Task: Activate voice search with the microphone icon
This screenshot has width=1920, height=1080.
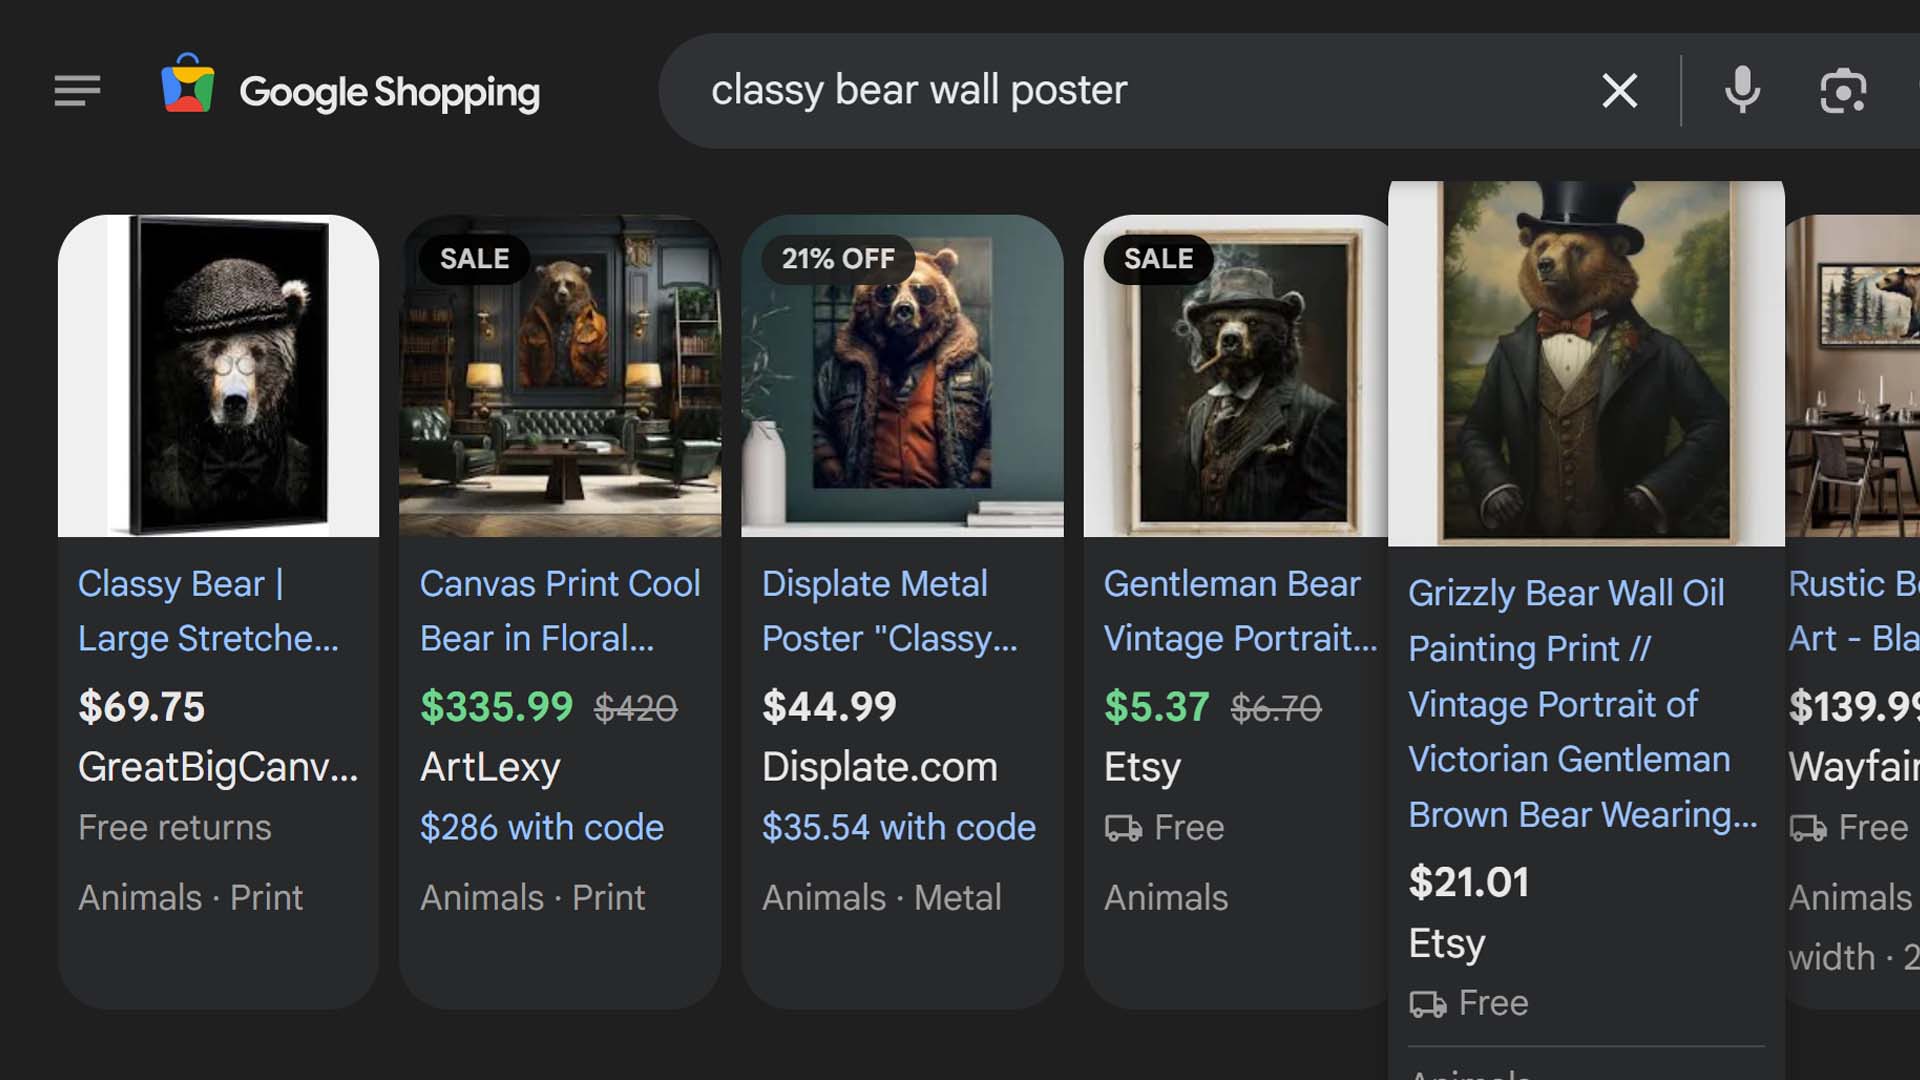Action: (x=1741, y=91)
